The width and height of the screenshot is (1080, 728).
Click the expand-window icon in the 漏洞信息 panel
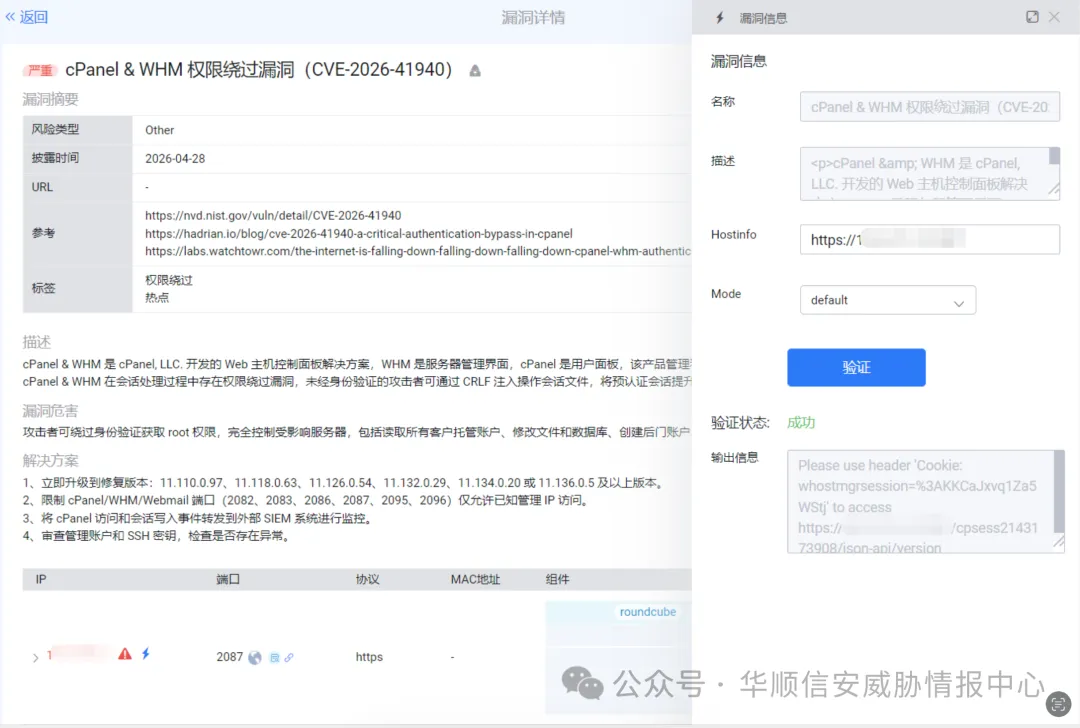(1032, 17)
